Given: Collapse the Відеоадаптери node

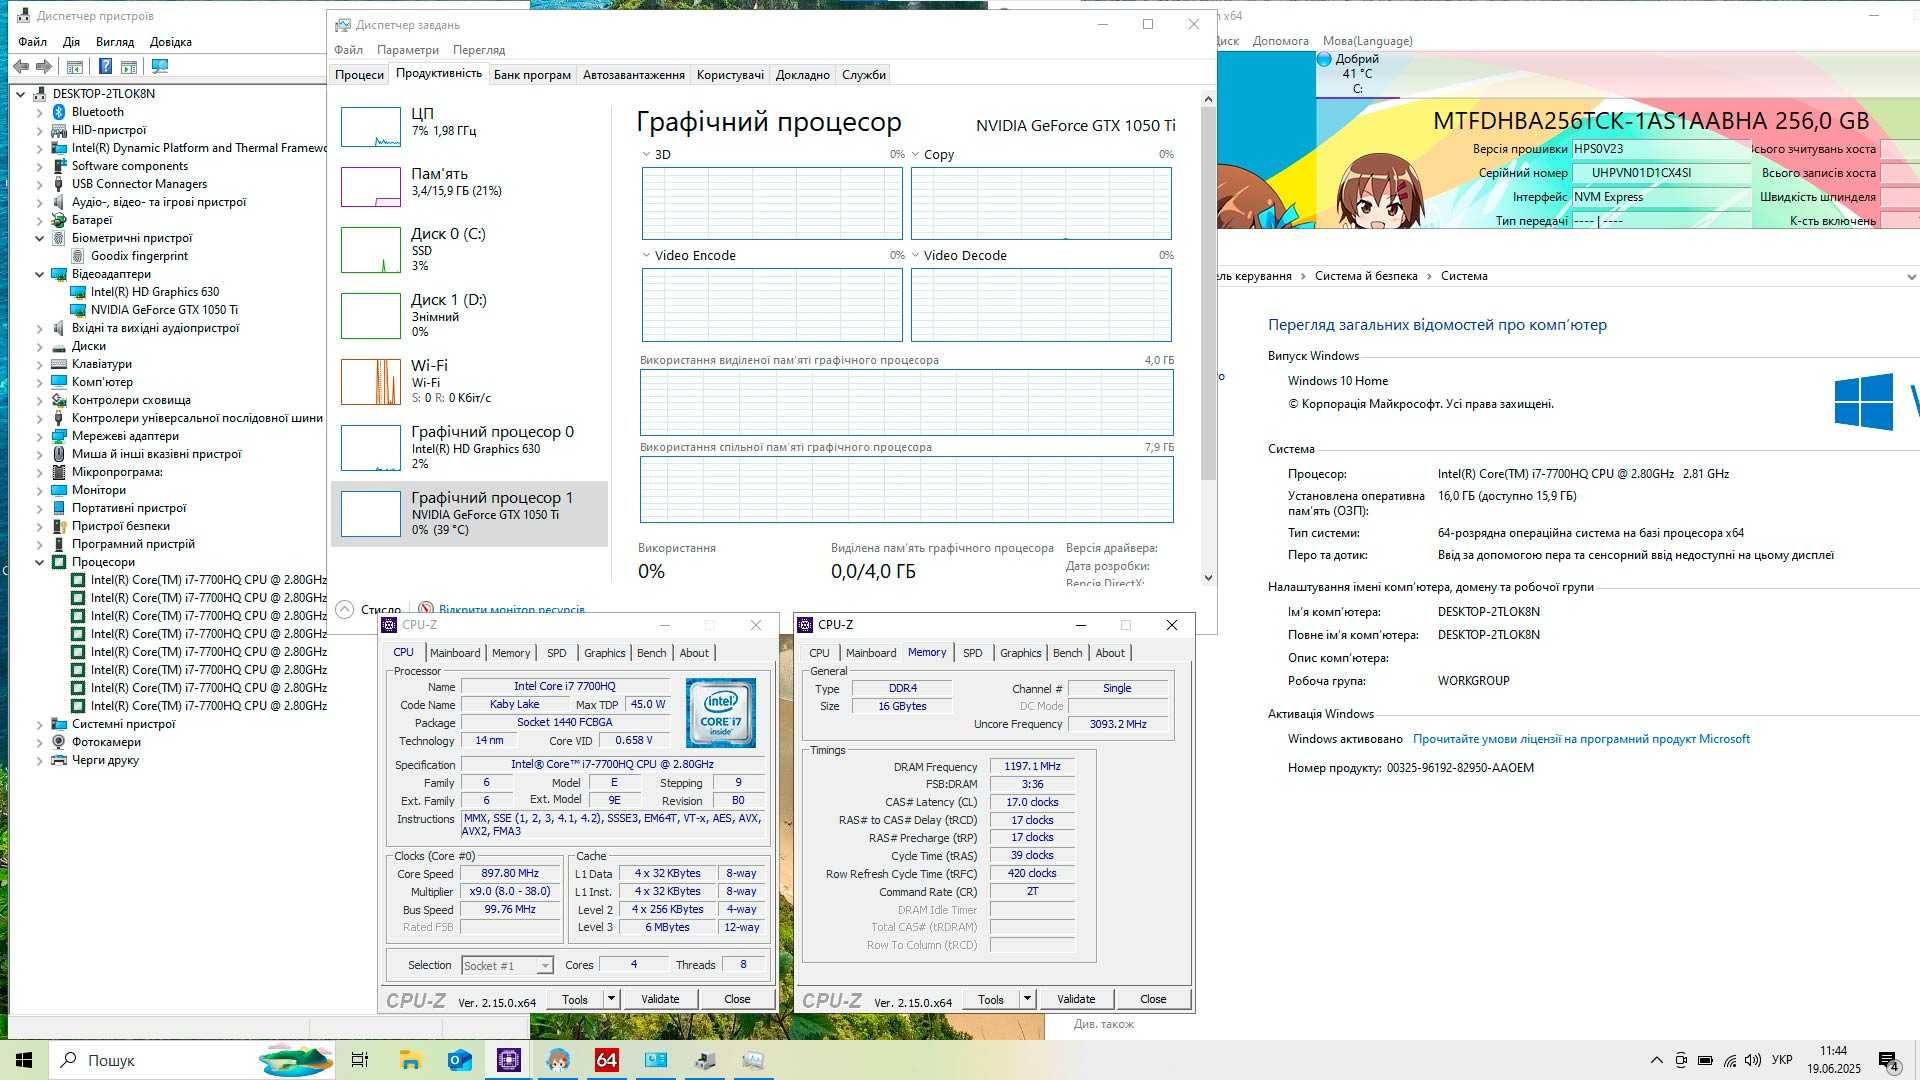Looking at the screenshot, I should pyautogui.click(x=40, y=274).
